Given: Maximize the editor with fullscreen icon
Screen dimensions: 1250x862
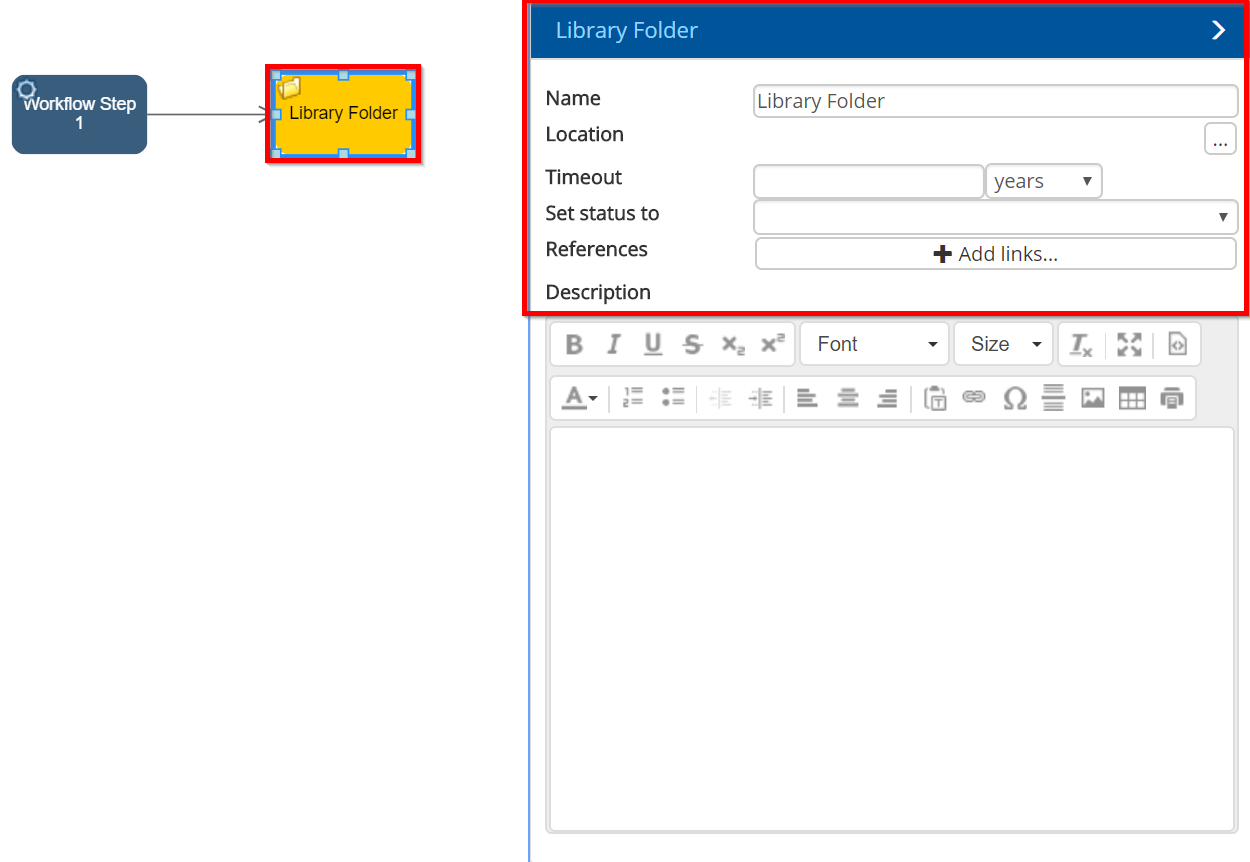Looking at the screenshot, I should (1129, 344).
